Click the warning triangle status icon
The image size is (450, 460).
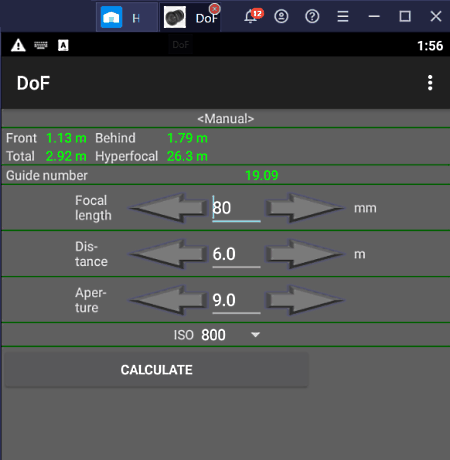(x=18, y=45)
